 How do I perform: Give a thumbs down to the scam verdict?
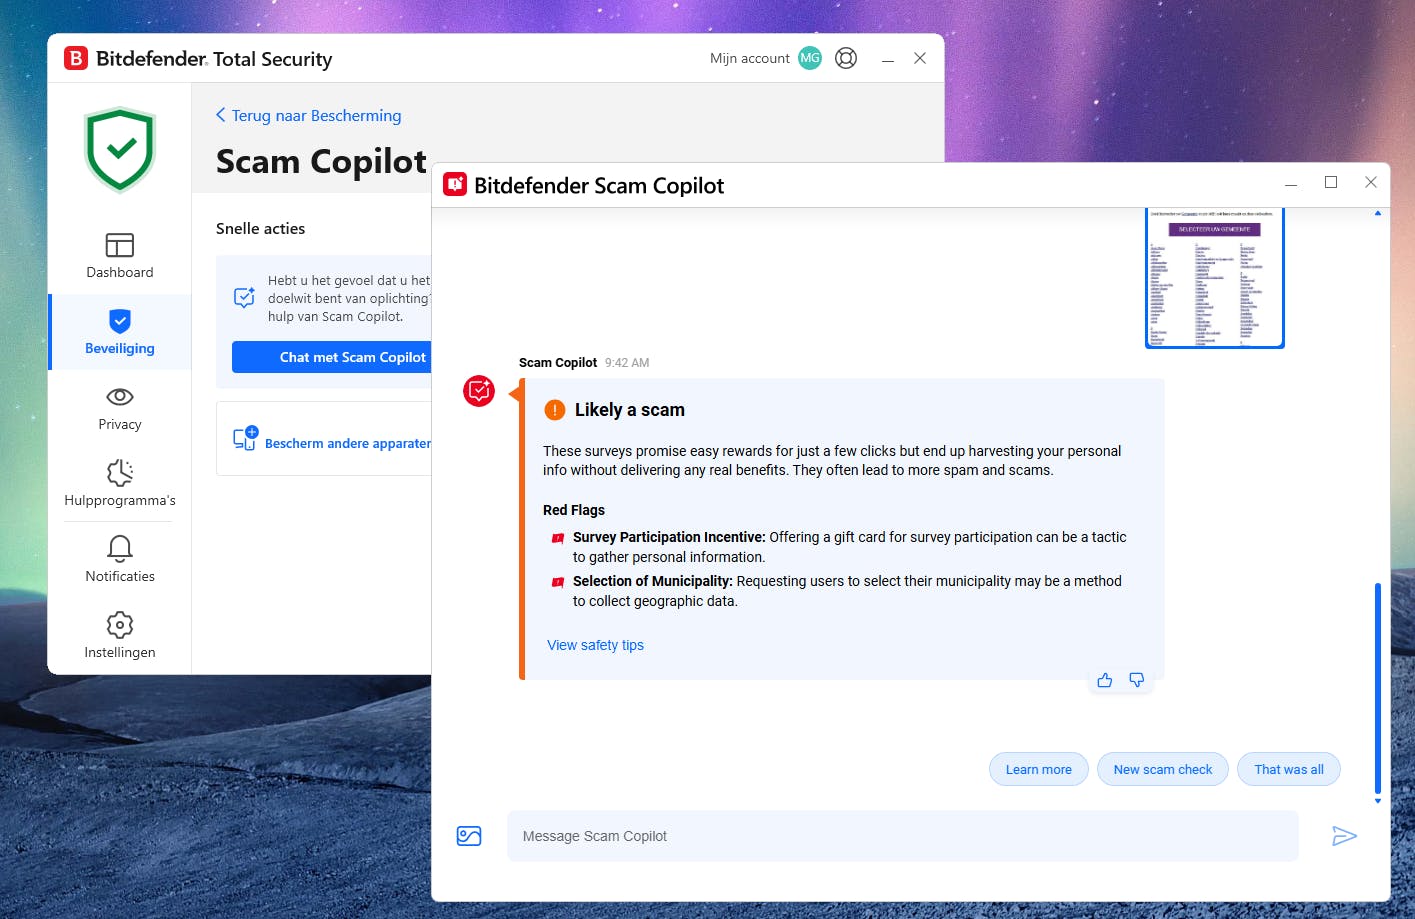click(x=1136, y=679)
